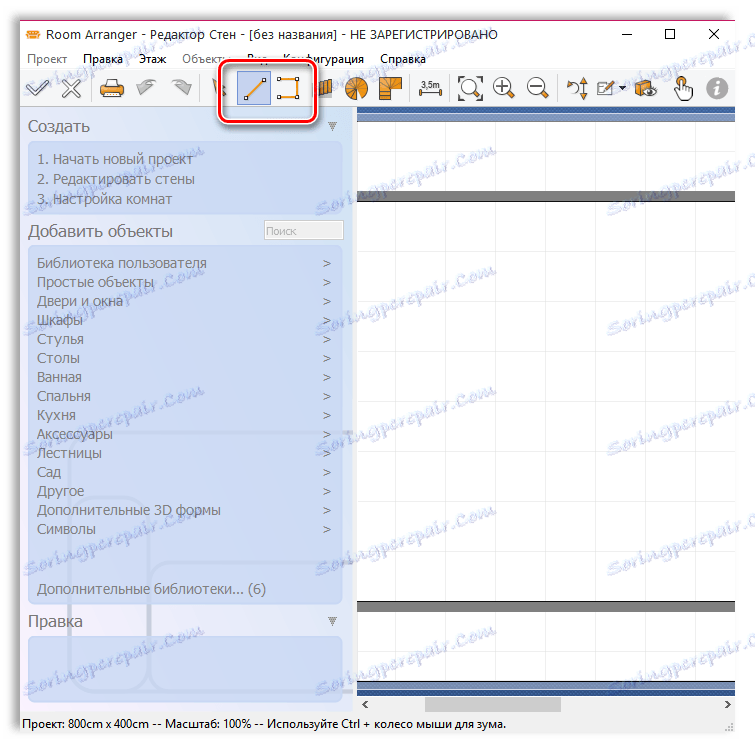Image resolution: width=755 pixels, height=752 pixels.
Task: Confirm wall edits with the checkmark icon
Action: click(x=37, y=88)
